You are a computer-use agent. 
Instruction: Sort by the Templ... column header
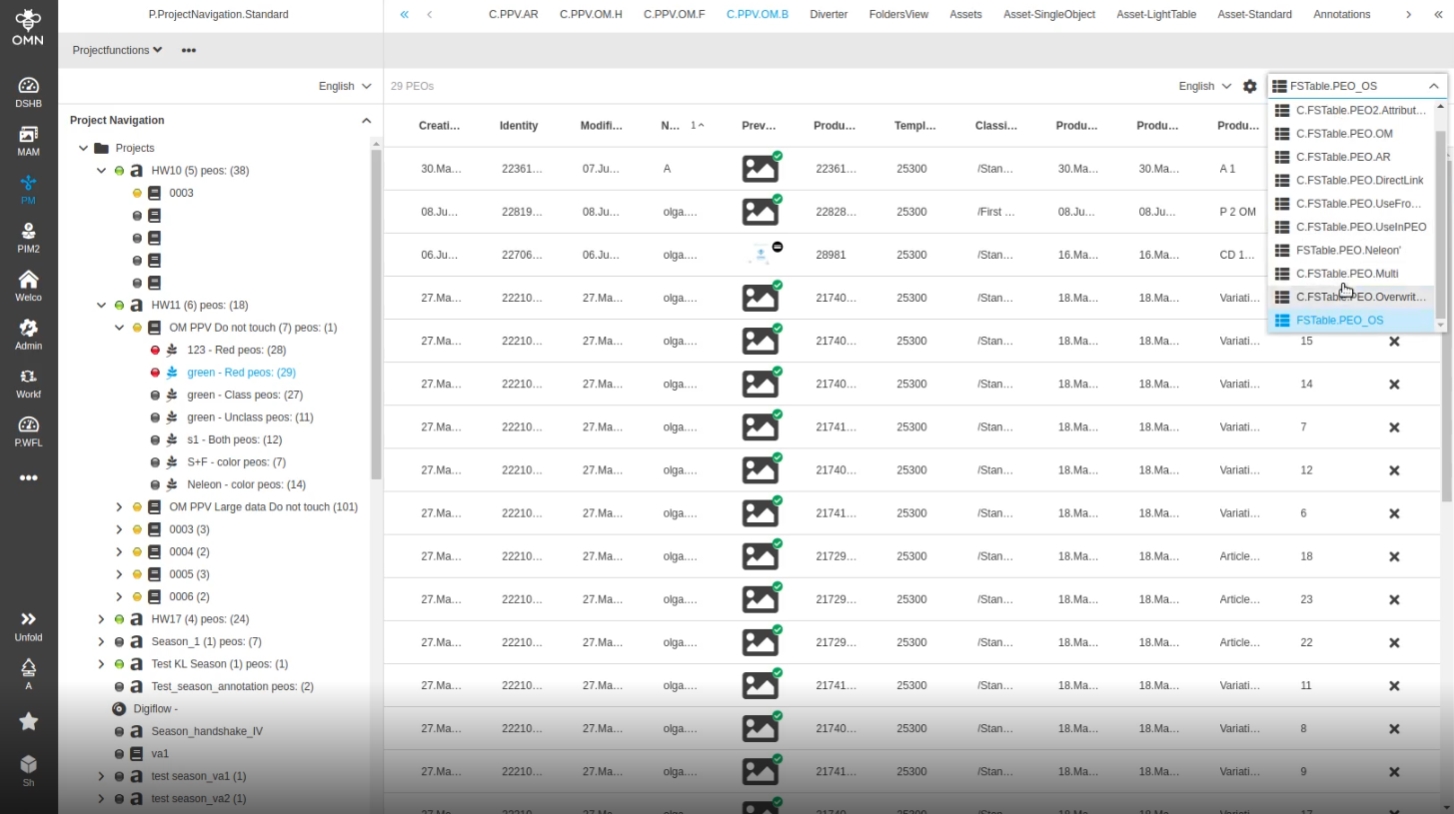coord(915,126)
